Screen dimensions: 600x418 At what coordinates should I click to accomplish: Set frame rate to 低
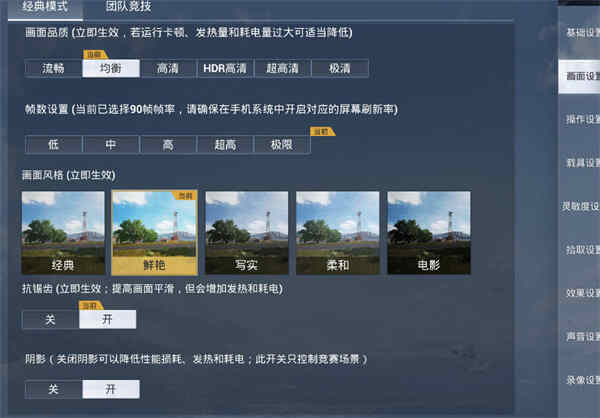click(54, 145)
